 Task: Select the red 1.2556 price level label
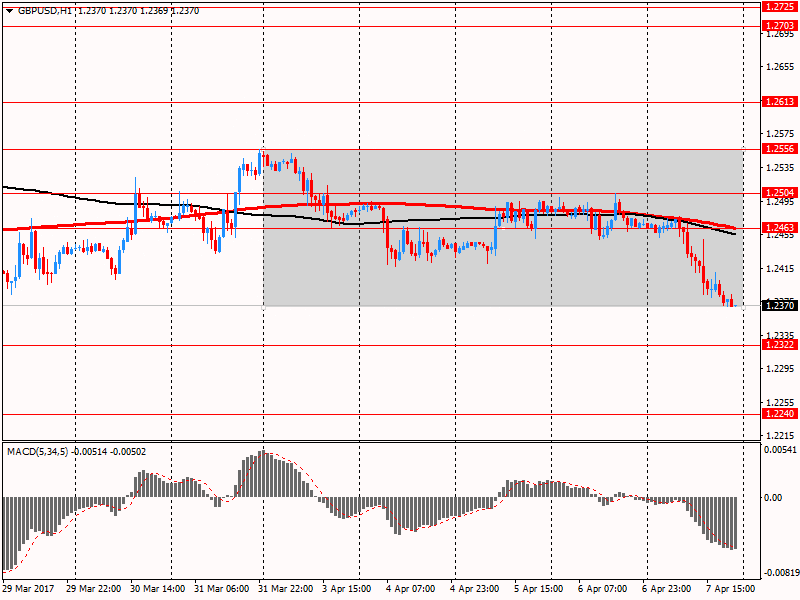click(780, 148)
